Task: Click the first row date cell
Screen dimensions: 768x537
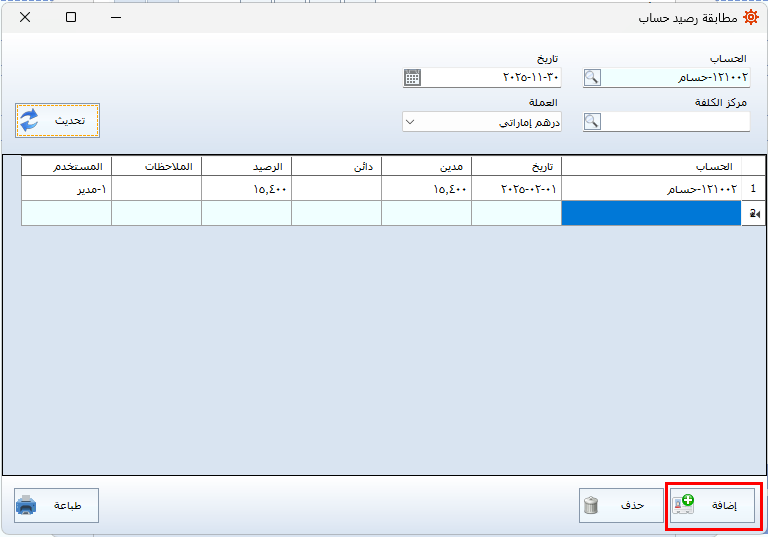Action: pyautogui.click(x=516, y=188)
